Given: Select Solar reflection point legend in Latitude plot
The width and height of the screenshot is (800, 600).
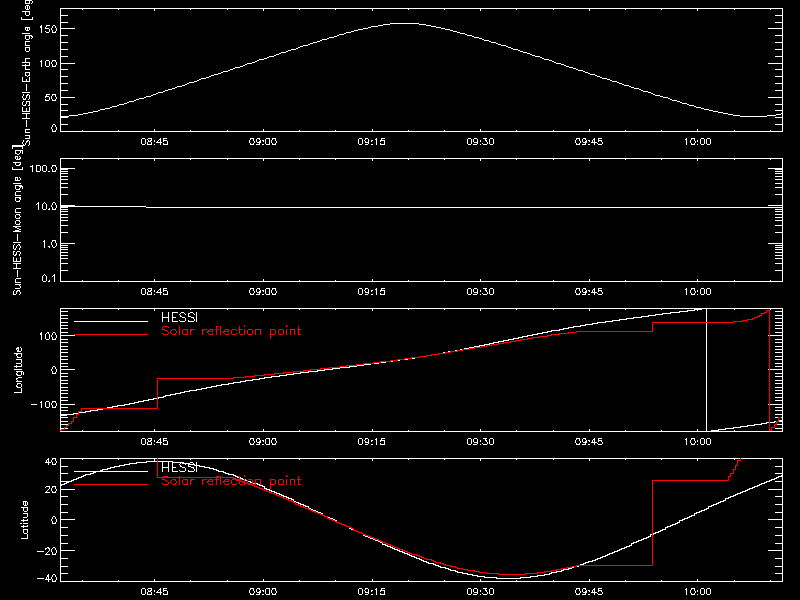Looking at the screenshot, I should coord(231,481).
